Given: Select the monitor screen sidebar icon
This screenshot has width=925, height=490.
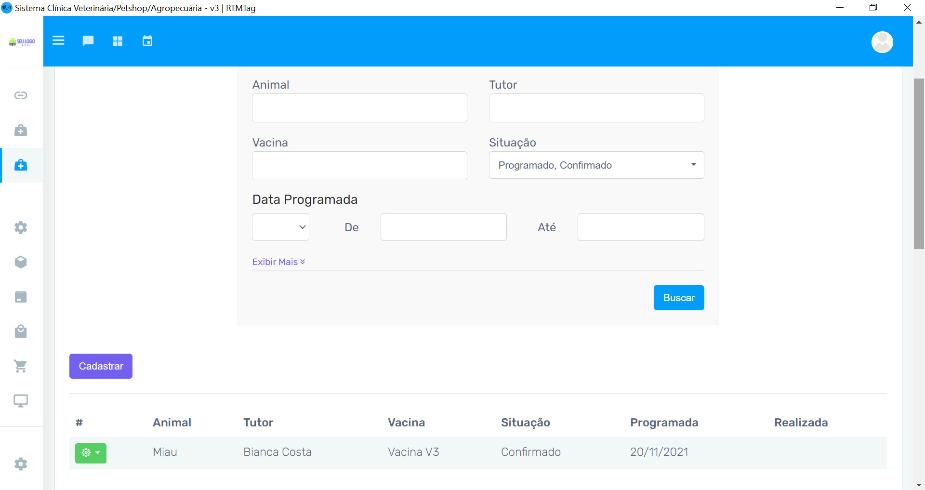Looking at the screenshot, I should coord(20,400).
